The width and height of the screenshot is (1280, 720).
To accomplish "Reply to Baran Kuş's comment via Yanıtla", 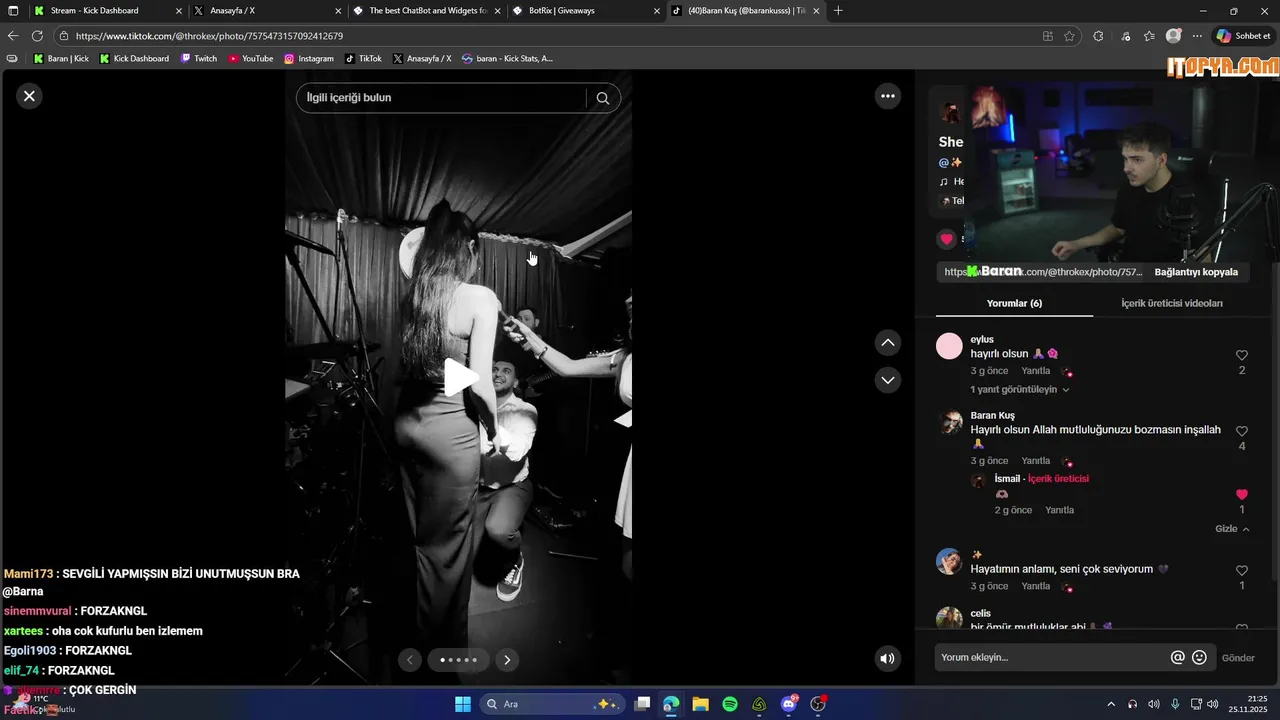I will (x=1035, y=461).
